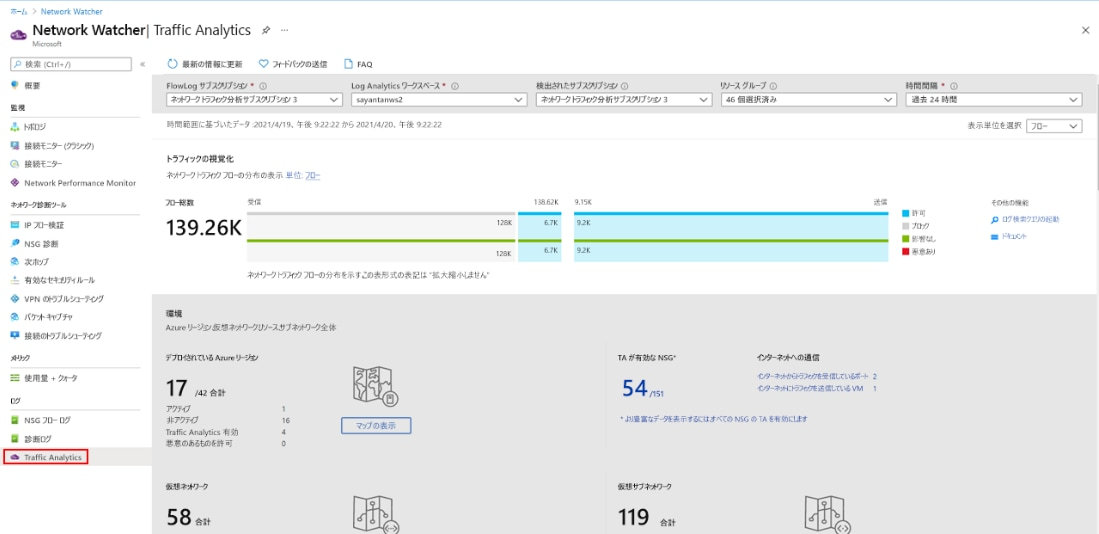Click info icon next to 検出されたサブスクリプション

coord(624,86)
